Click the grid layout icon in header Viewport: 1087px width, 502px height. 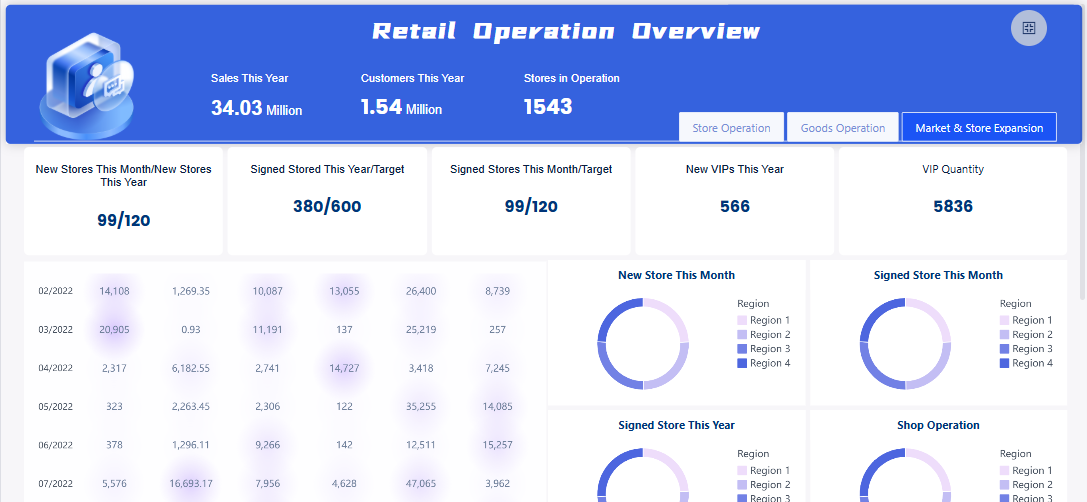[x=1029, y=28]
